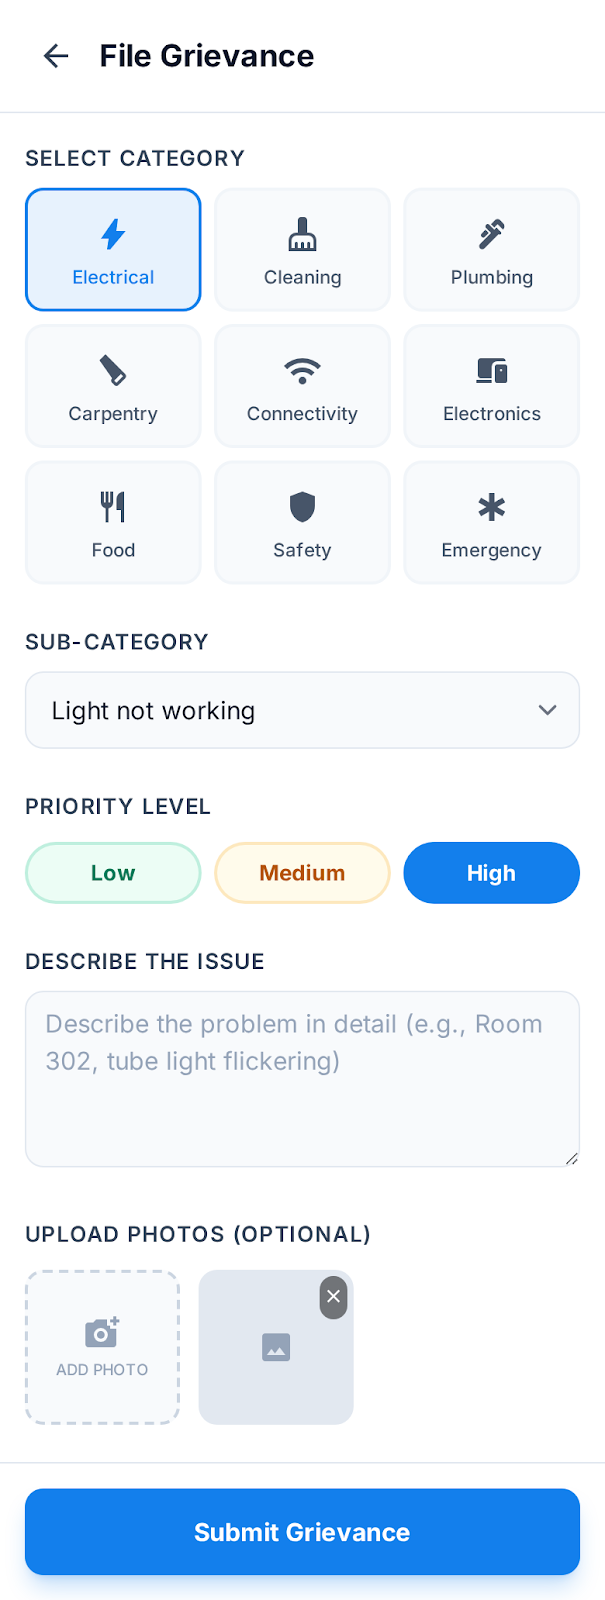Pick the Plumbing wrench category
The image size is (605, 1600).
[491, 250]
